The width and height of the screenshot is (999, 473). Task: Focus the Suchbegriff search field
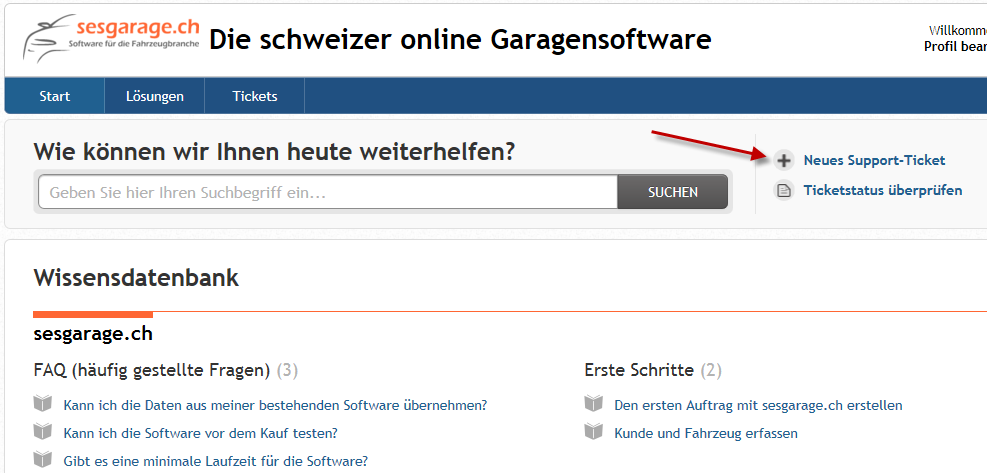[328, 192]
